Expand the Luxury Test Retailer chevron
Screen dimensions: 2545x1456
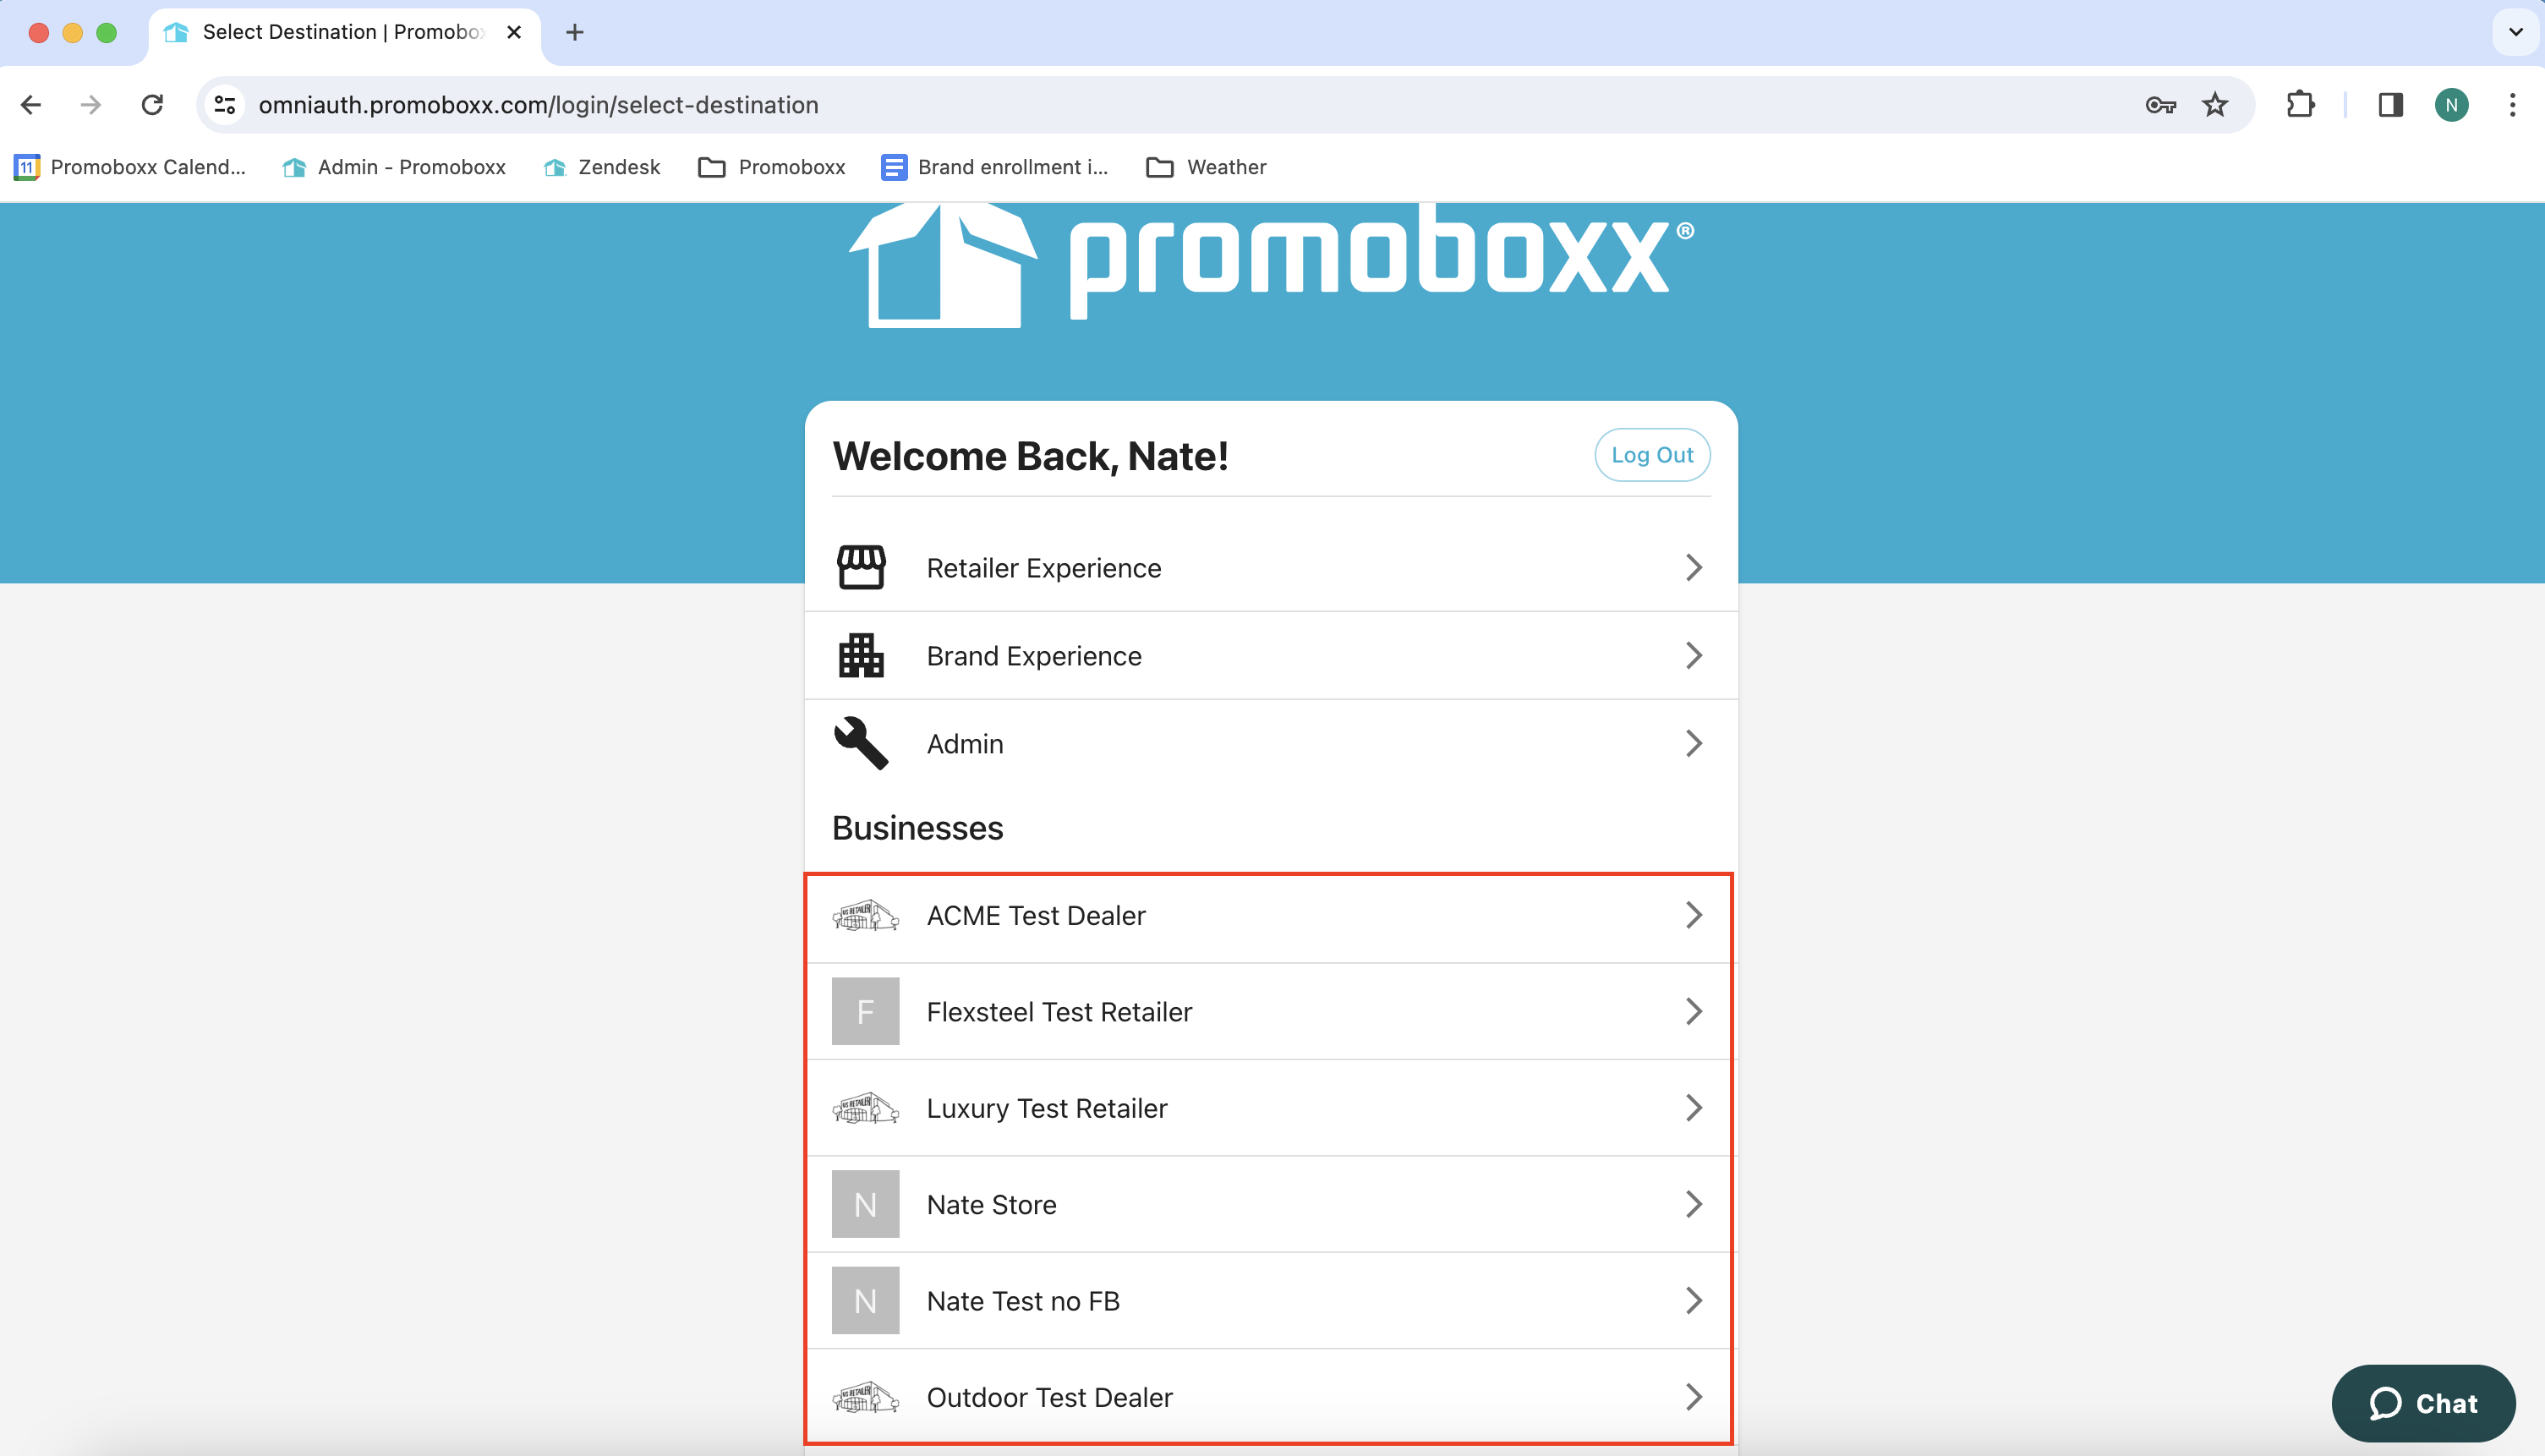pyautogui.click(x=1693, y=1107)
